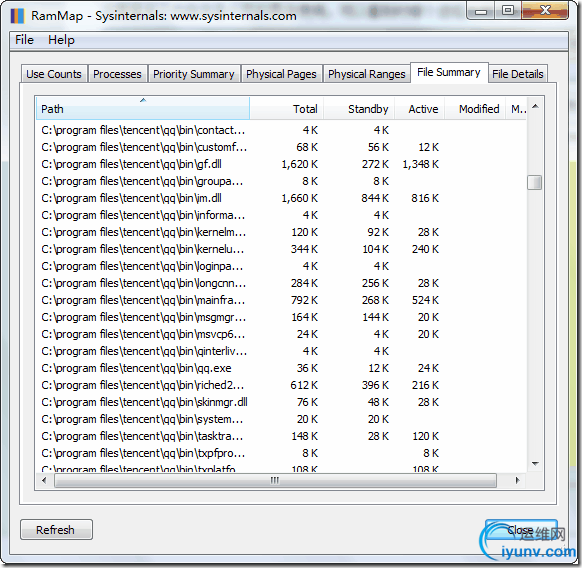Open the Help menu

click(61, 40)
